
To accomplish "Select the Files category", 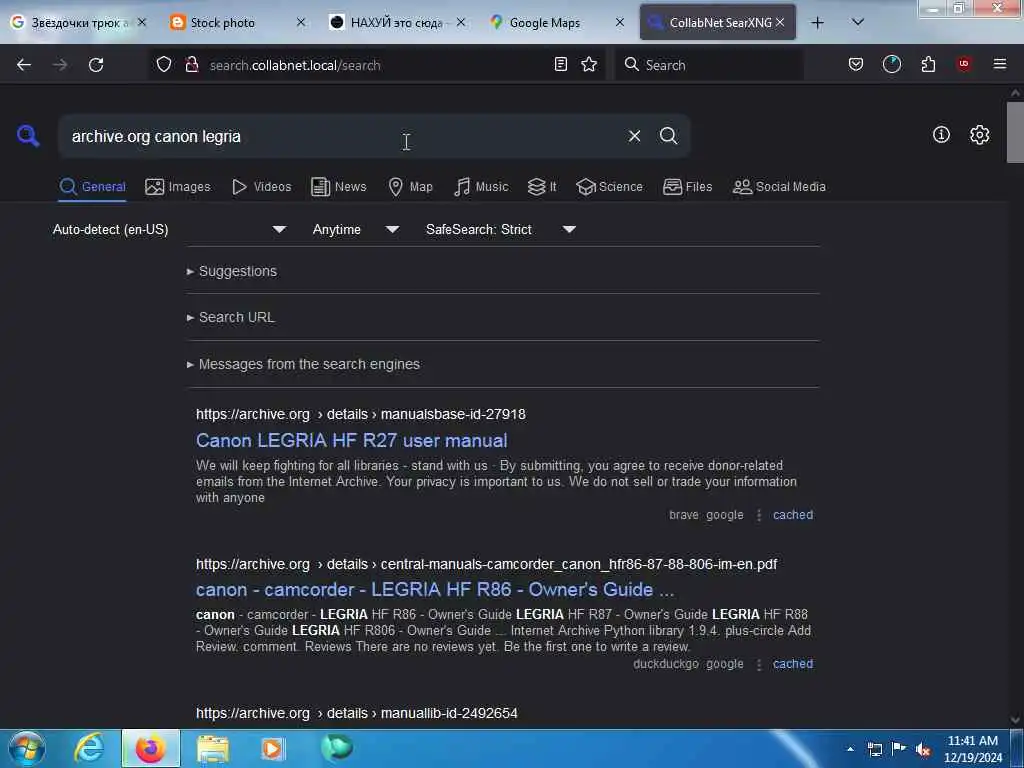I will click(687, 187).
